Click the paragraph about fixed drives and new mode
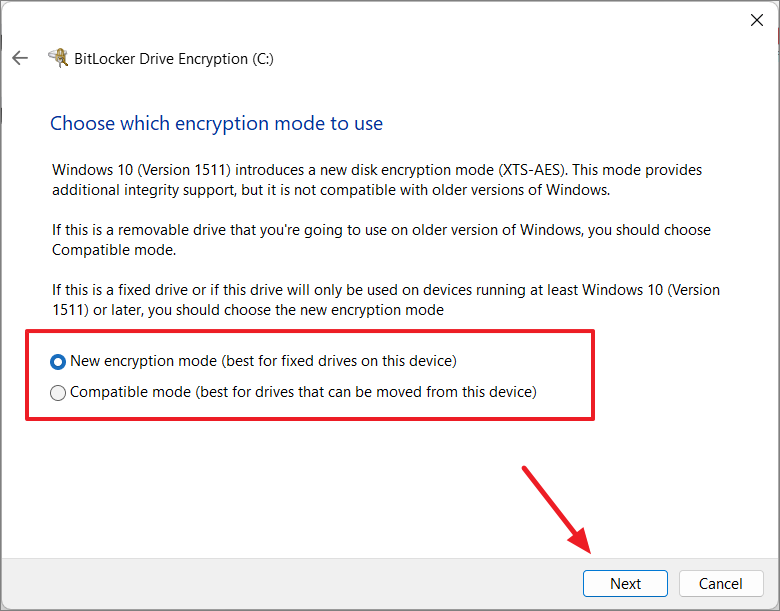This screenshot has height=611, width=780. (x=386, y=300)
